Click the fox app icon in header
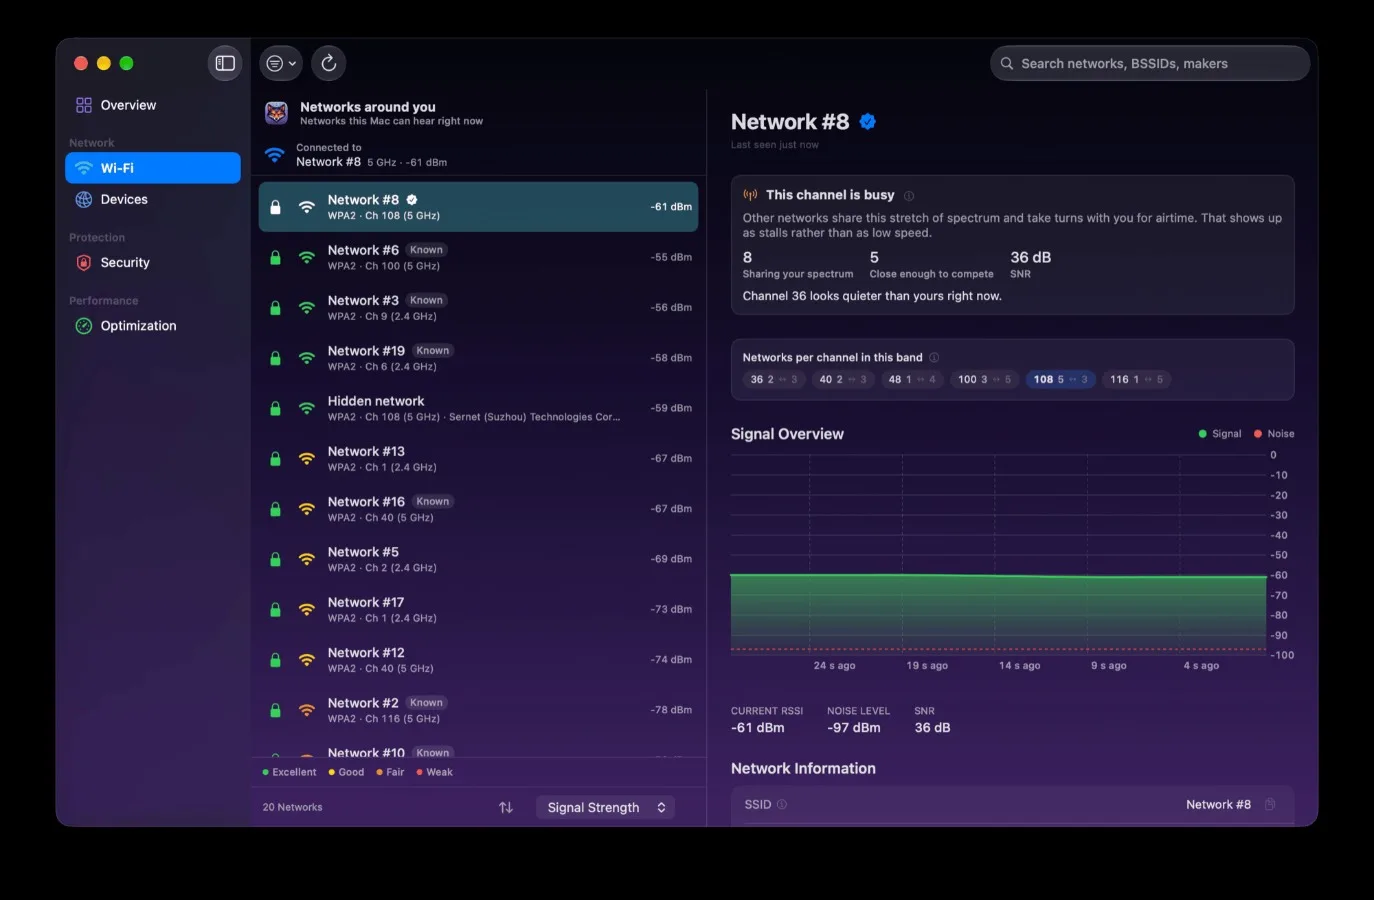The image size is (1374, 900). click(x=277, y=113)
